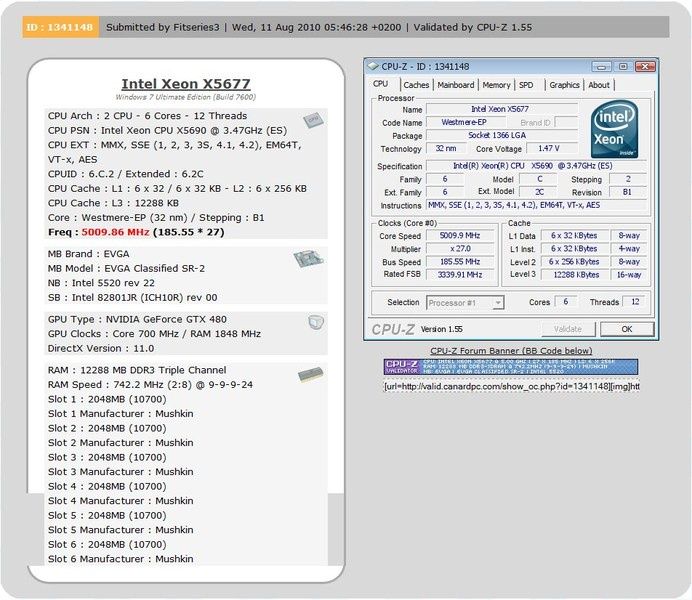This screenshot has height=600, width=692.
Task: Click the Level 2 cache value 6 x 256 KBytes
Action: click(x=575, y=262)
